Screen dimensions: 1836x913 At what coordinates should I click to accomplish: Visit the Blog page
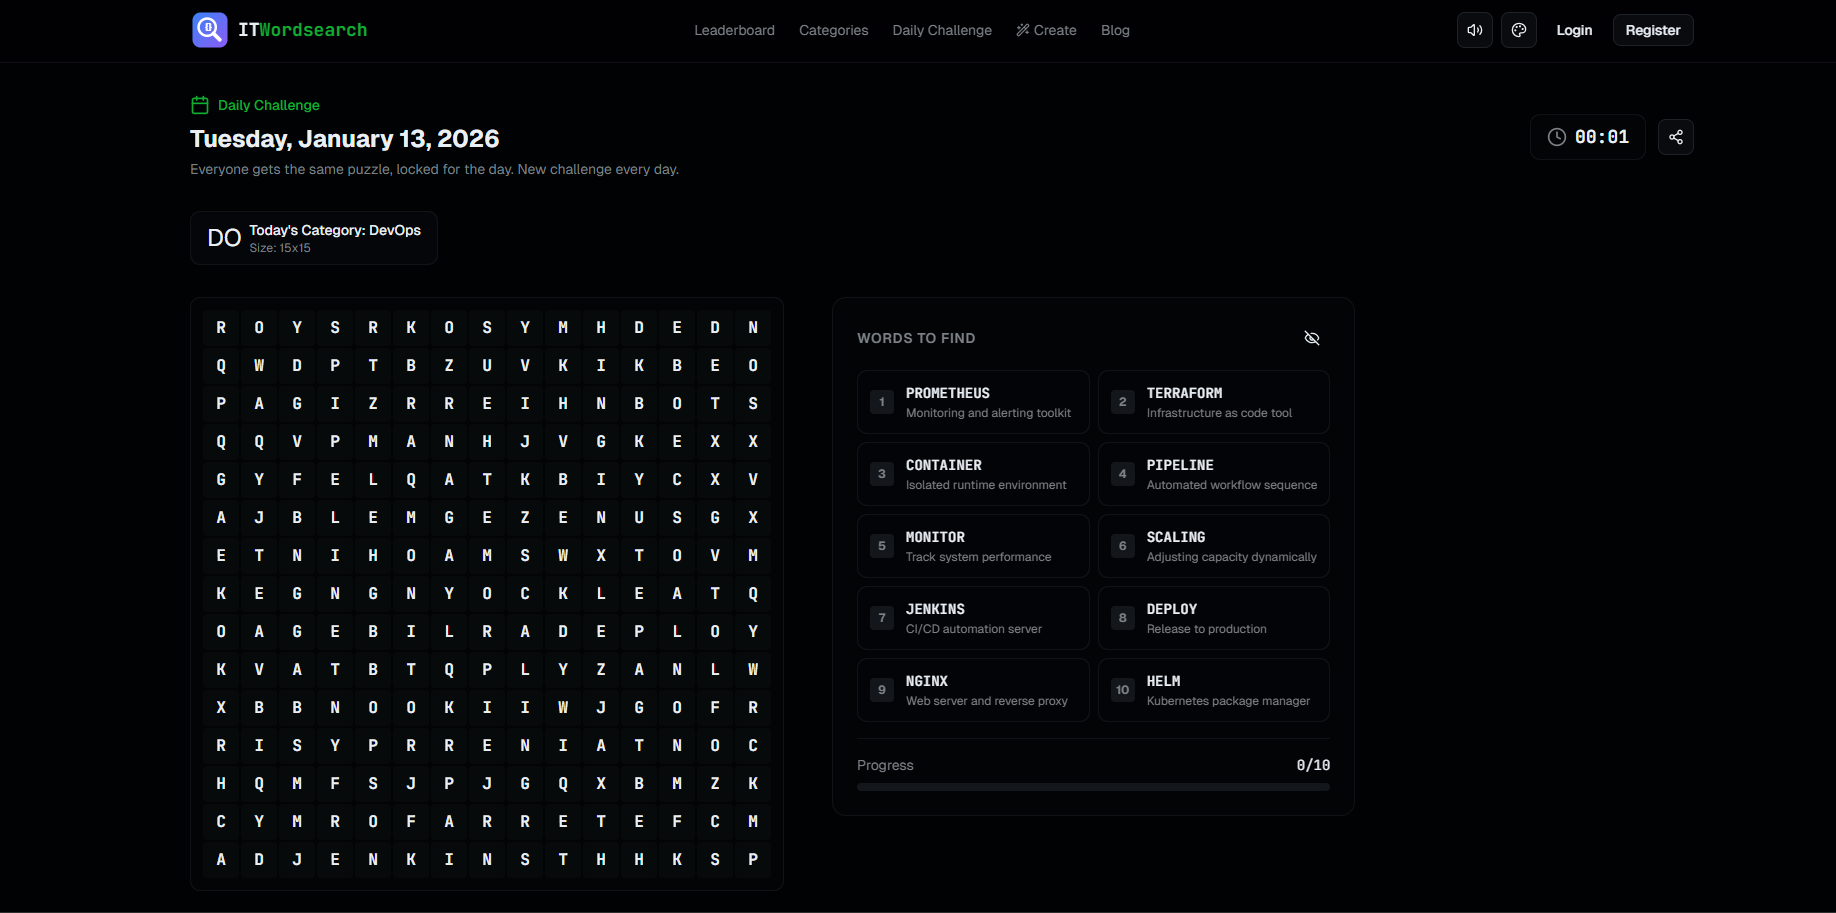click(x=1115, y=30)
